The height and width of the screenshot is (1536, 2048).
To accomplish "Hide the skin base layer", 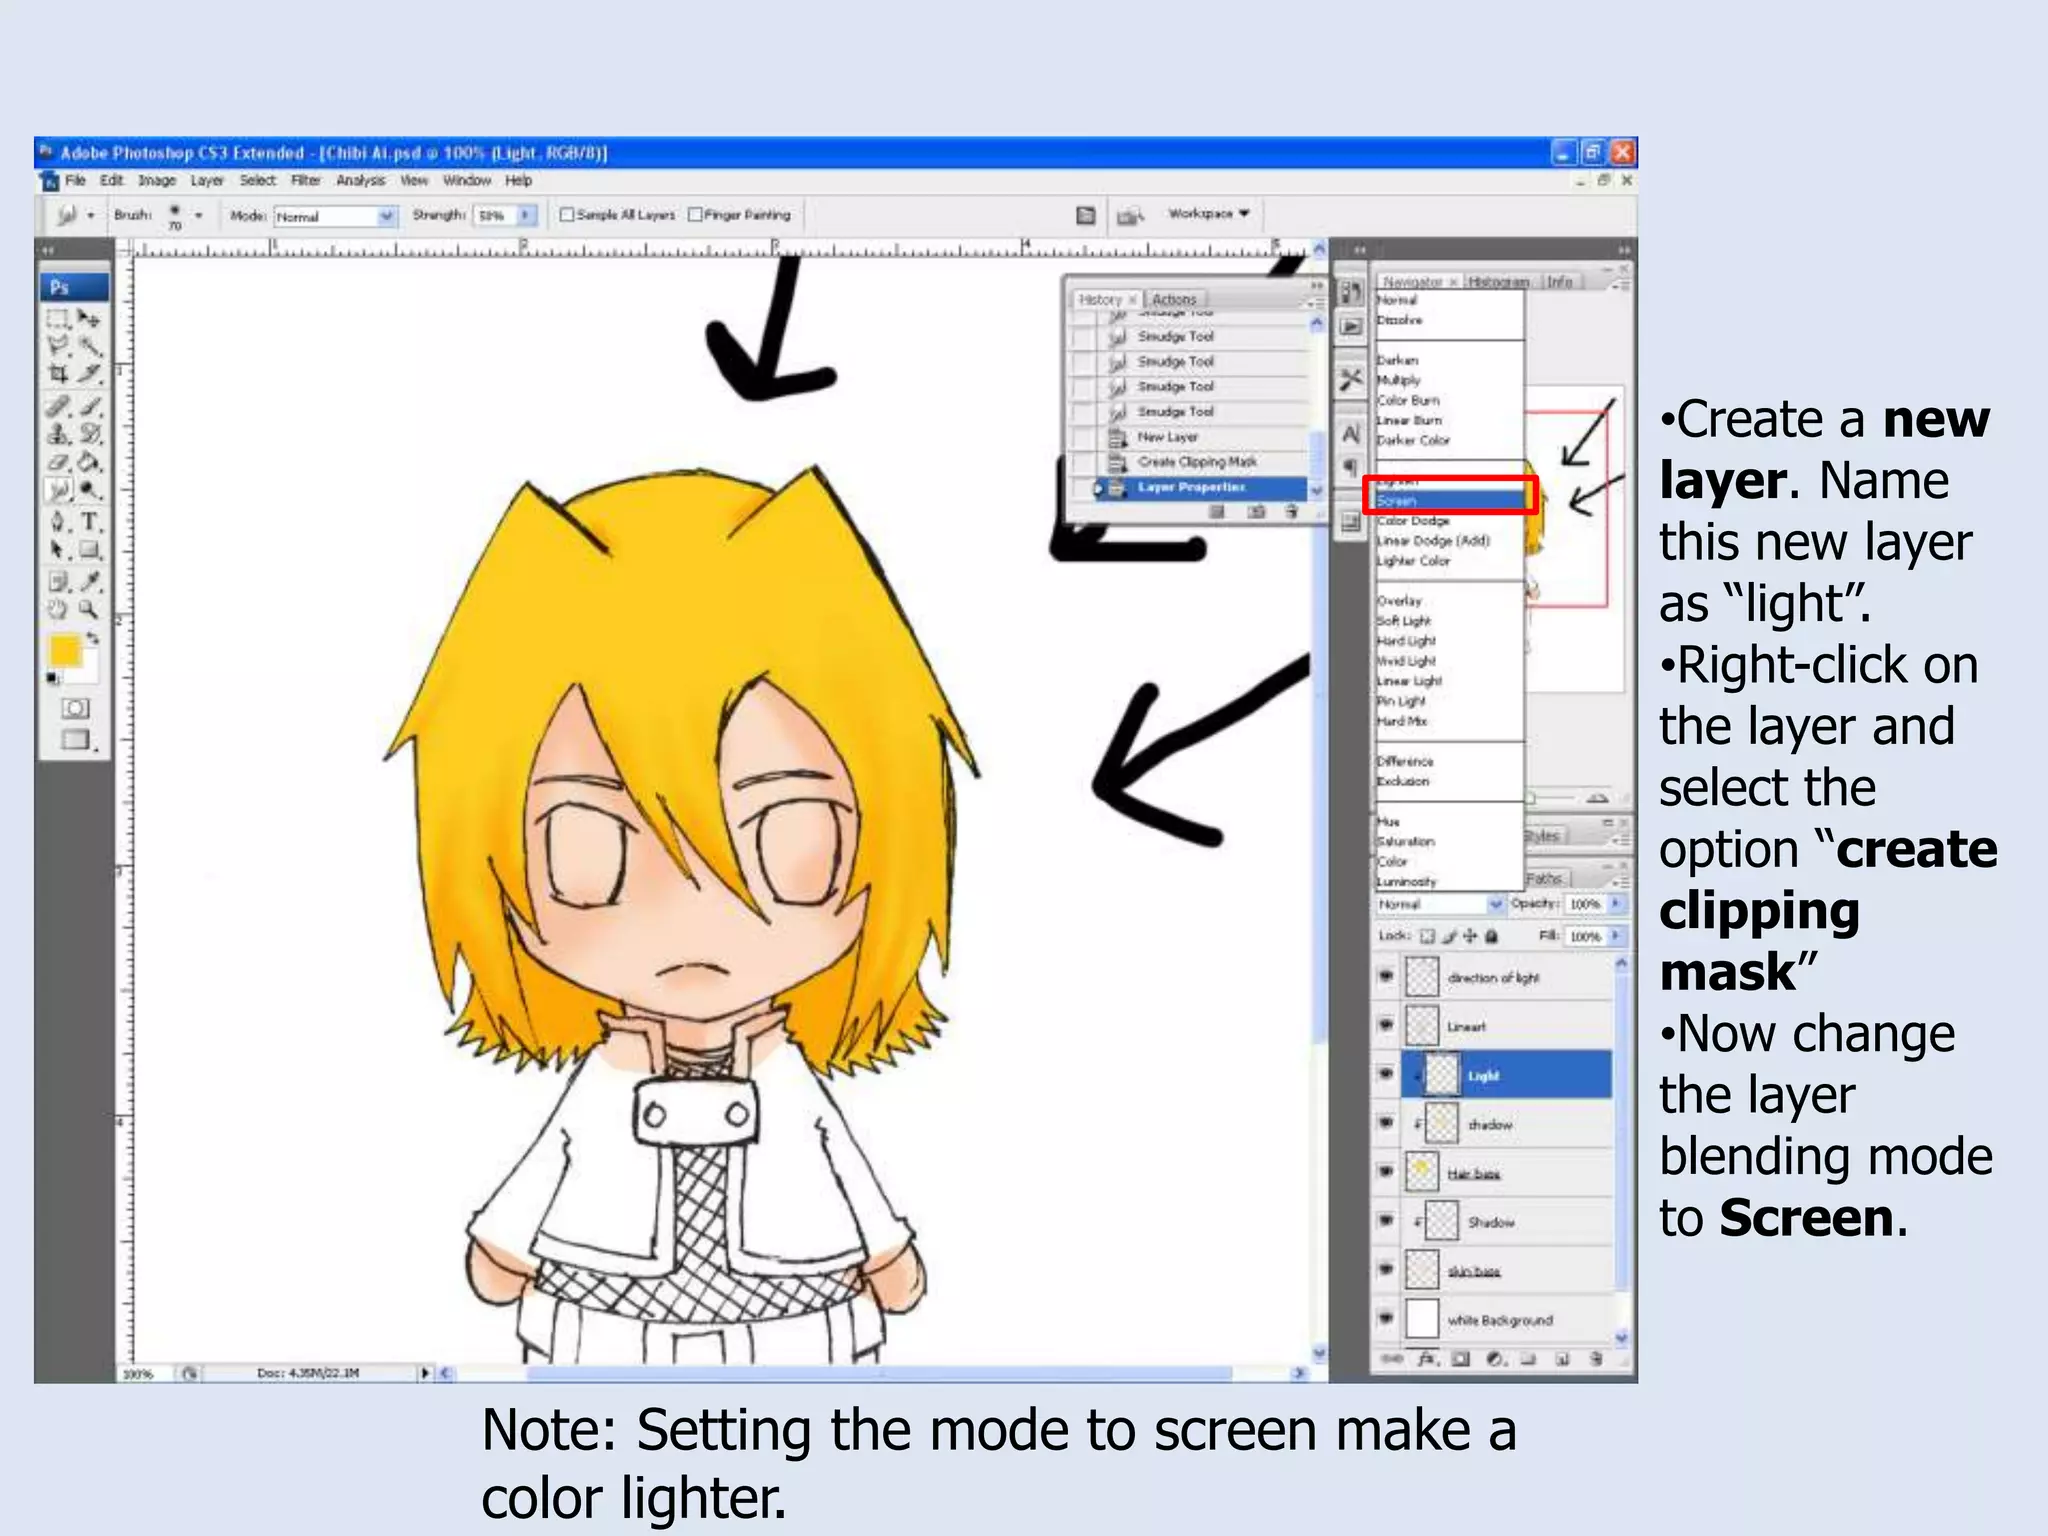I will 1386,1269.
